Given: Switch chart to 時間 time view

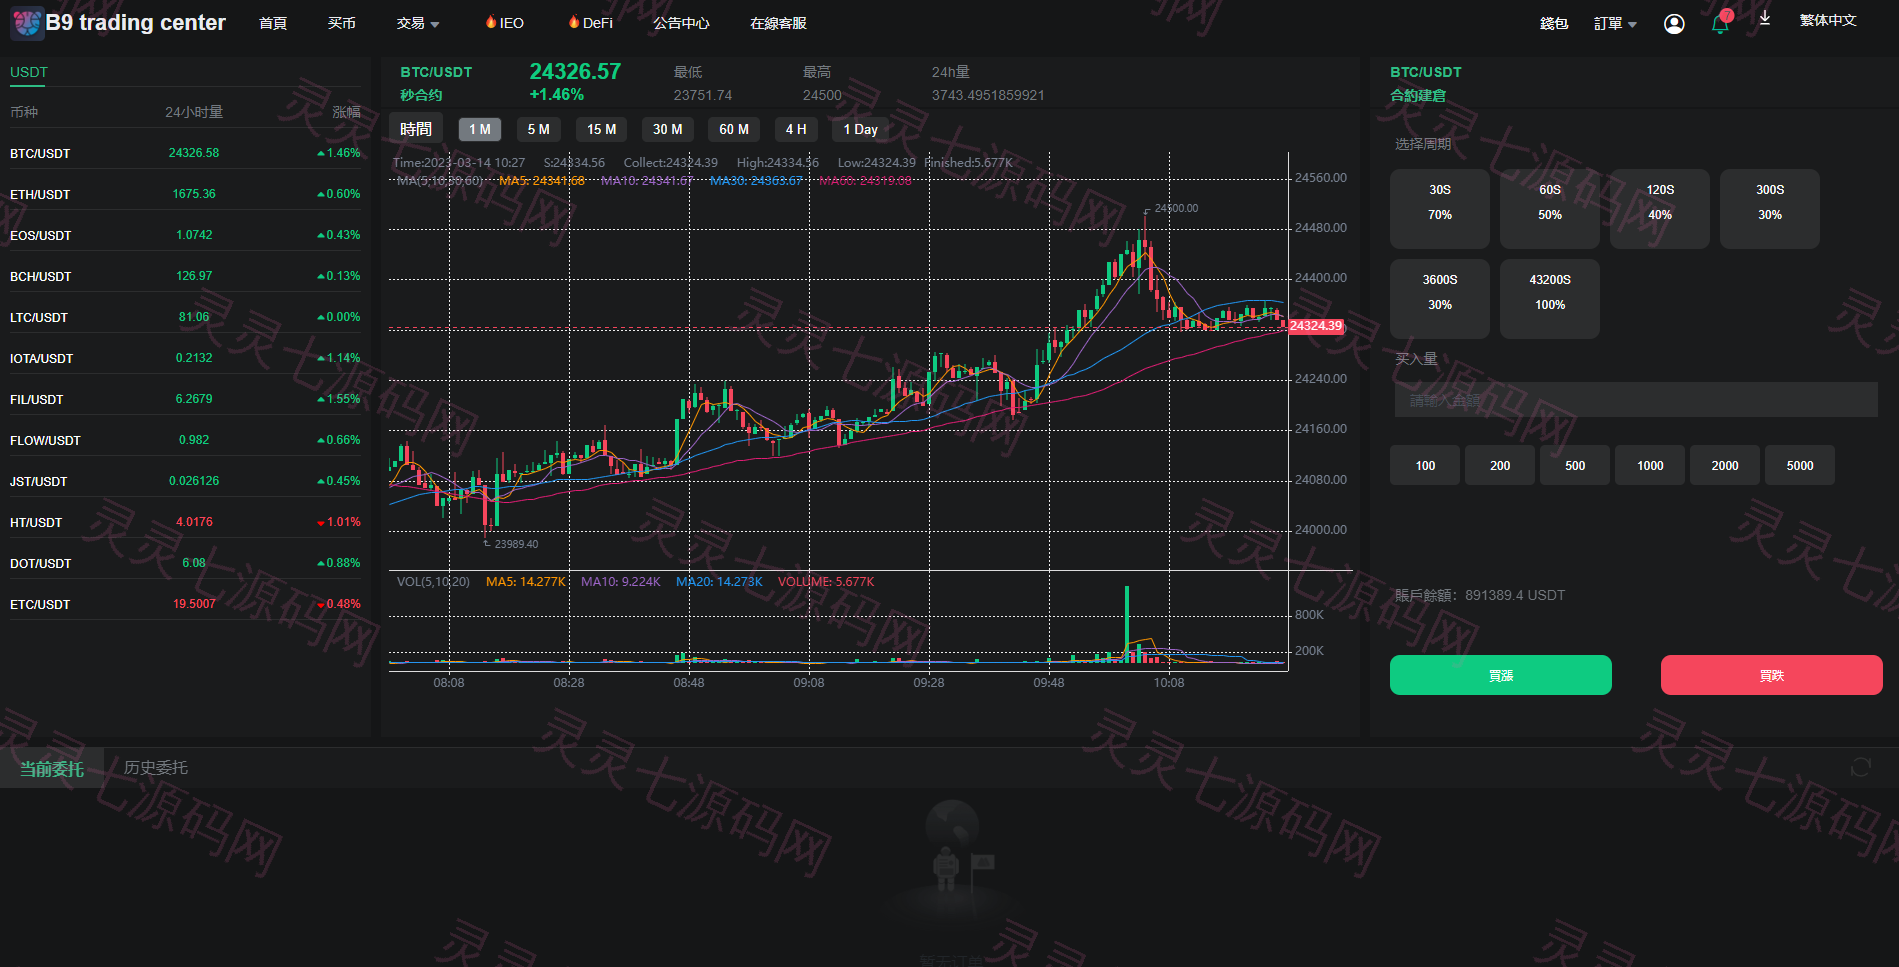Looking at the screenshot, I should [416, 129].
